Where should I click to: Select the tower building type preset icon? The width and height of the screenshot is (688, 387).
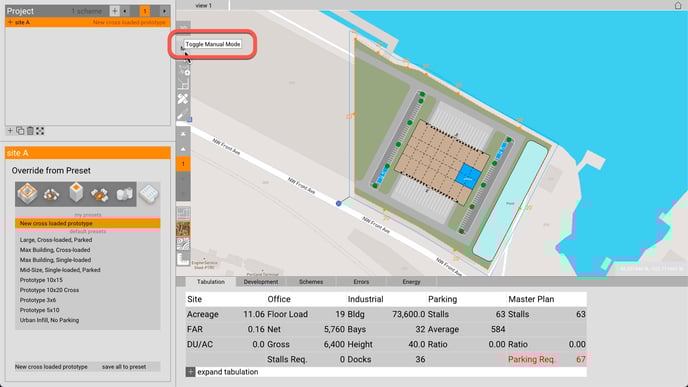pyautogui.click(x=76, y=194)
